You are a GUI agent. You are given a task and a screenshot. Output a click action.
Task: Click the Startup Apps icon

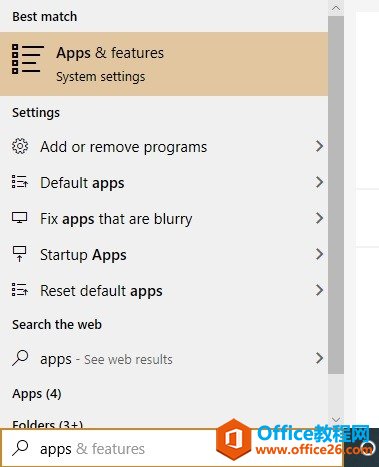click(x=19, y=254)
